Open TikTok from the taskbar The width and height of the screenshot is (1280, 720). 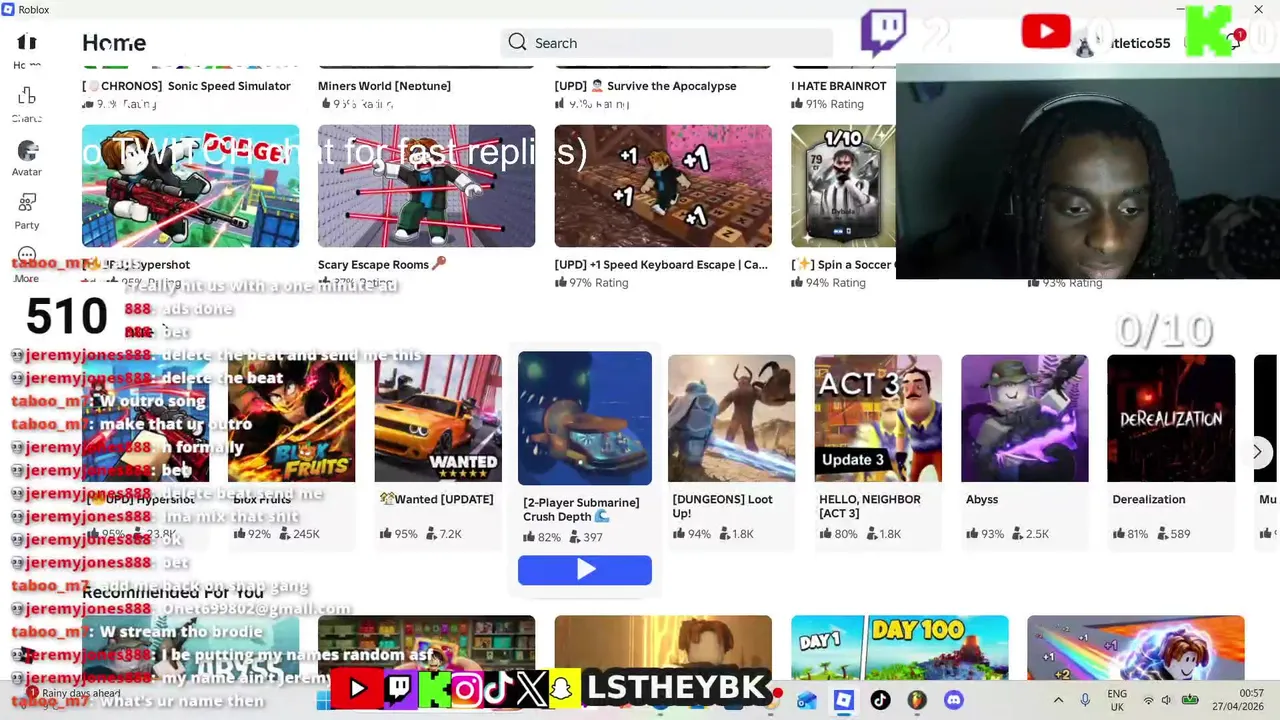[x=880, y=701]
